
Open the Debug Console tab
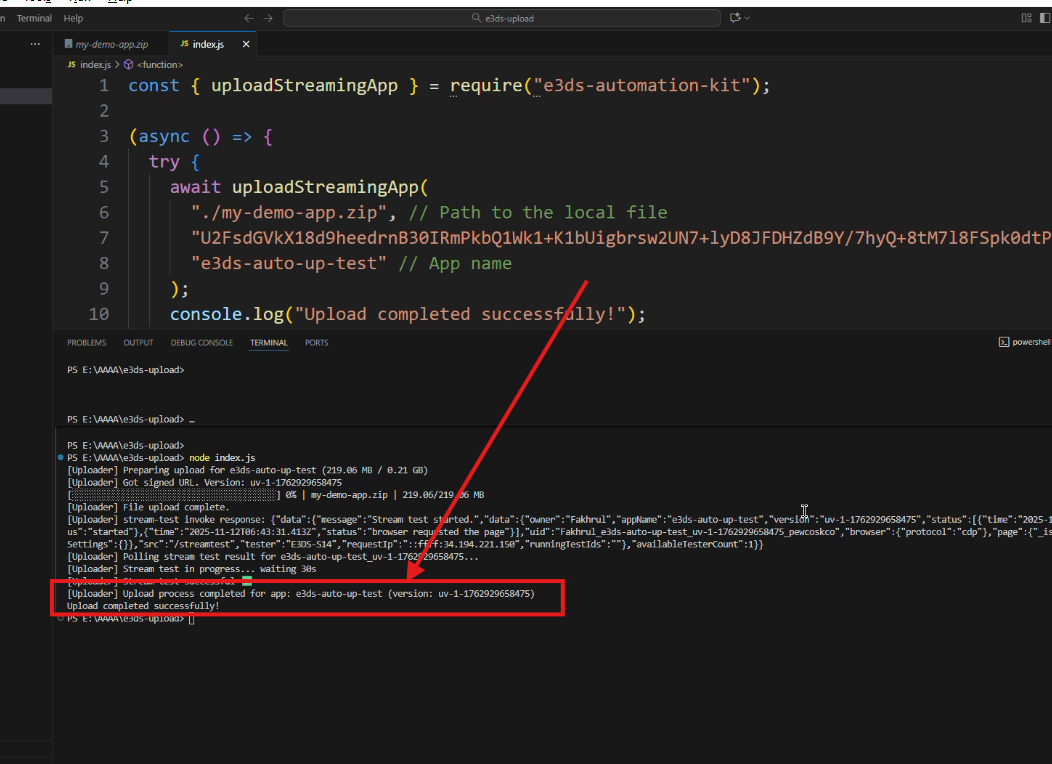(x=202, y=343)
